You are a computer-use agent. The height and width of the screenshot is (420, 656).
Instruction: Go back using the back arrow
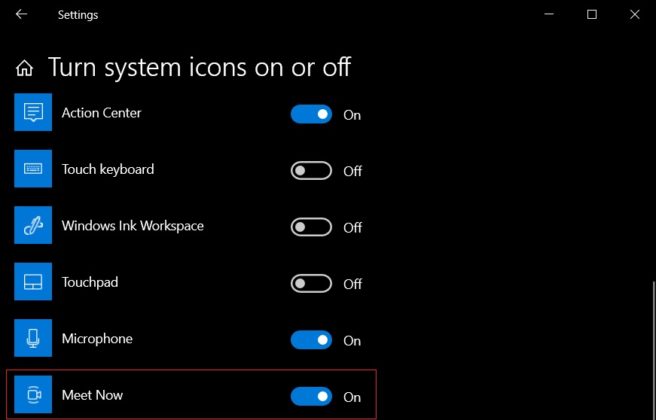pyautogui.click(x=22, y=15)
